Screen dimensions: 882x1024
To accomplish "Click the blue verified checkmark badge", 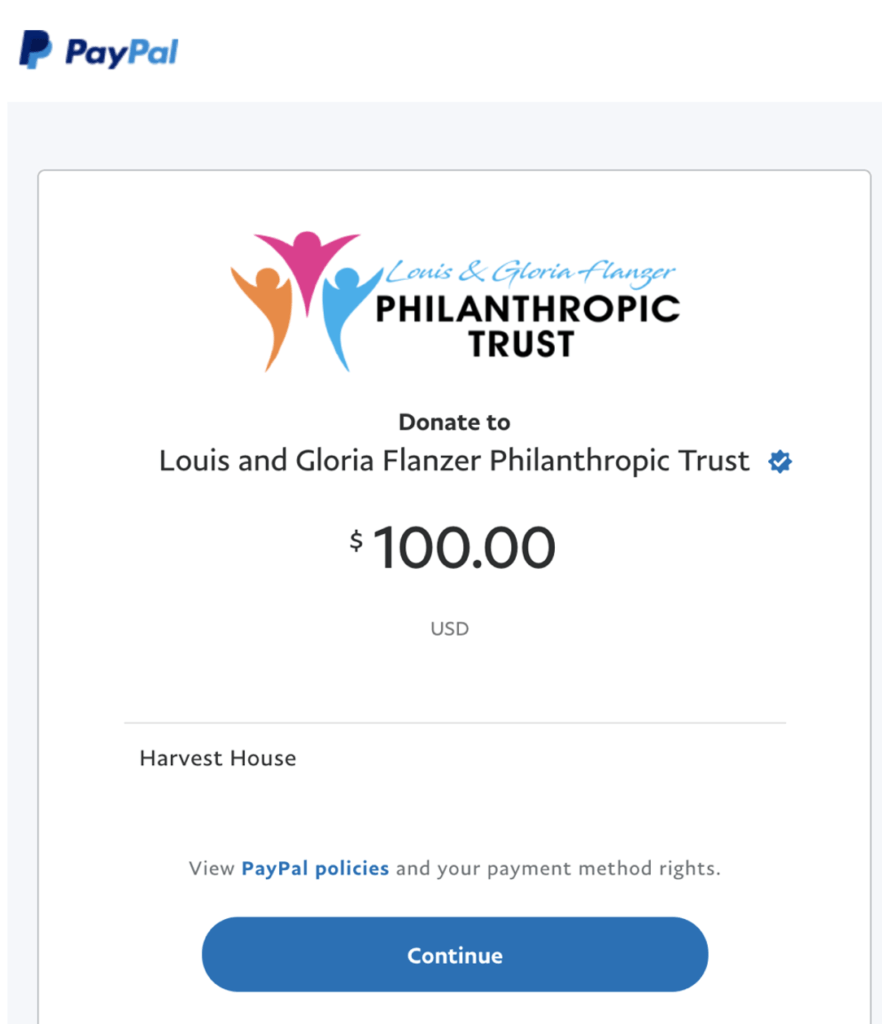I will click(x=780, y=462).
